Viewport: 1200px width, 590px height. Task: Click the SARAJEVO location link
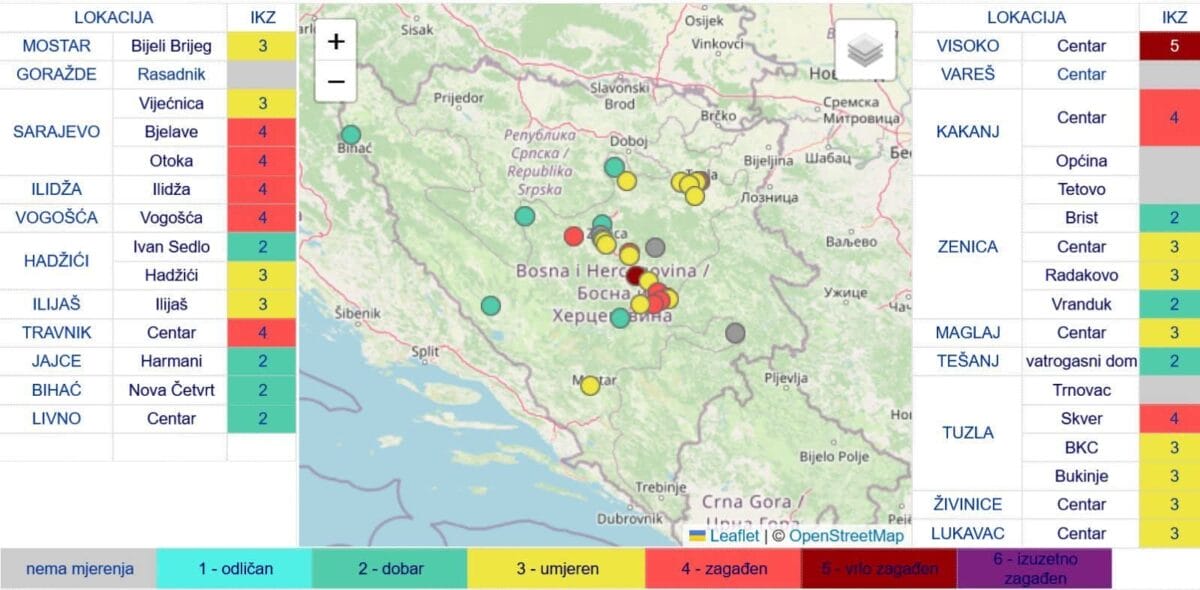pyautogui.click(x=56, y=132)
